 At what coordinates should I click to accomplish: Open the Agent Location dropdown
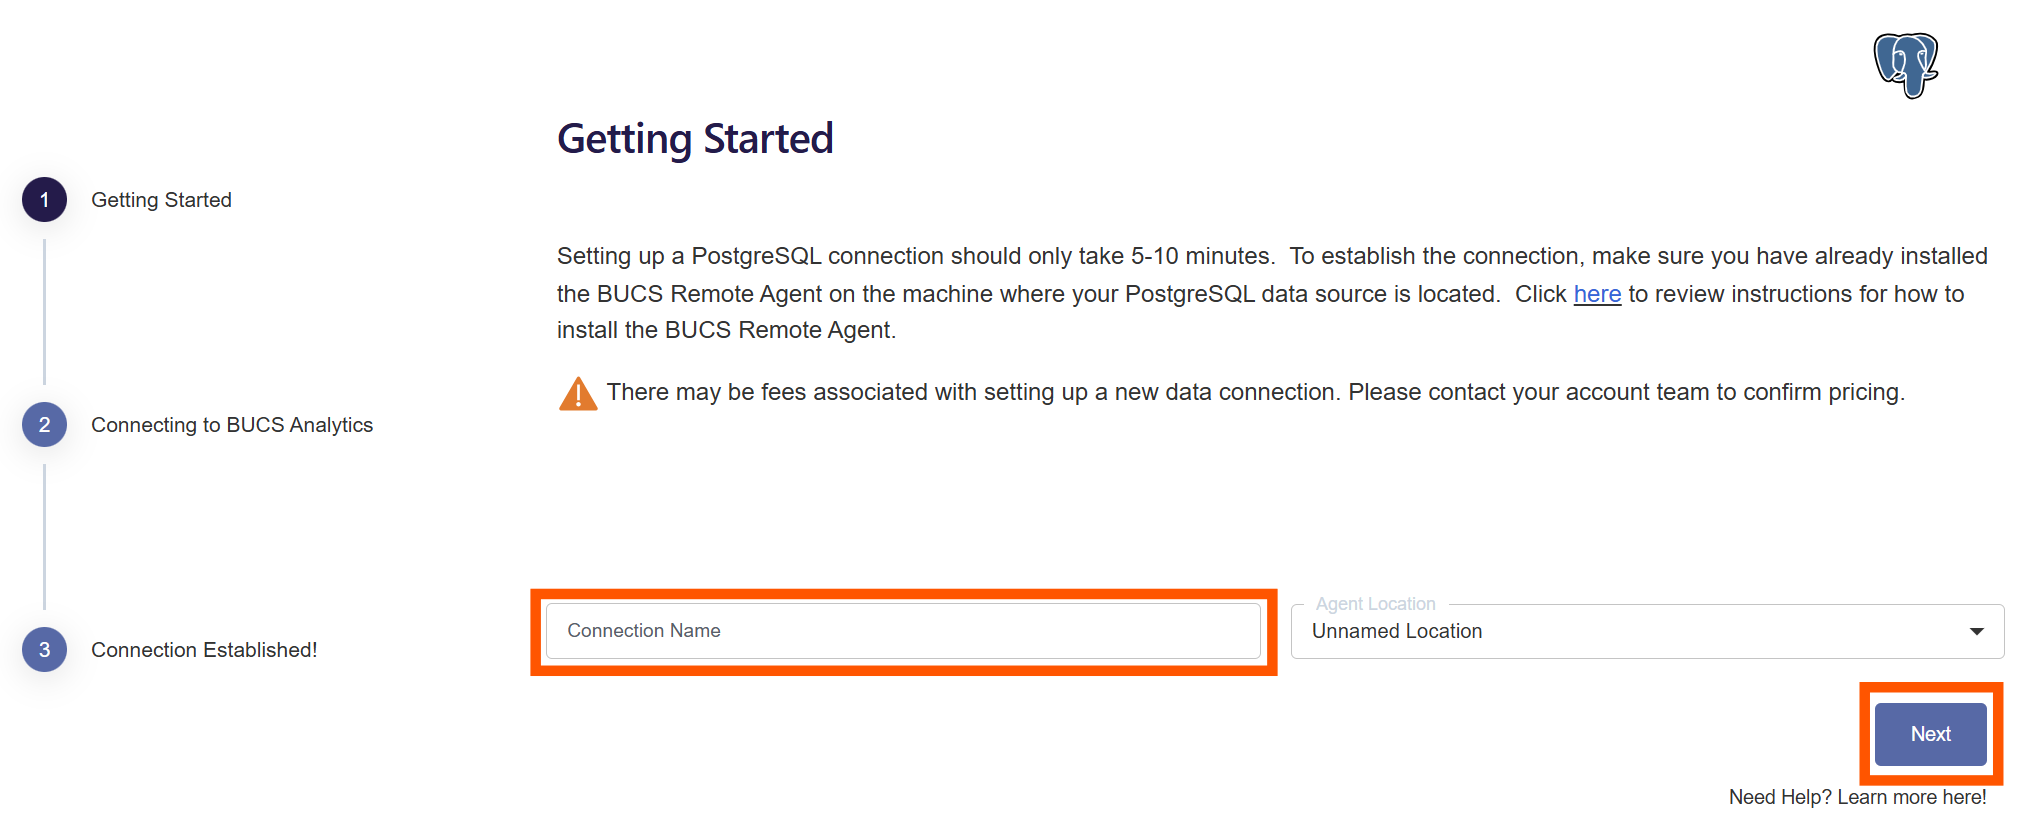(1647, 631)
